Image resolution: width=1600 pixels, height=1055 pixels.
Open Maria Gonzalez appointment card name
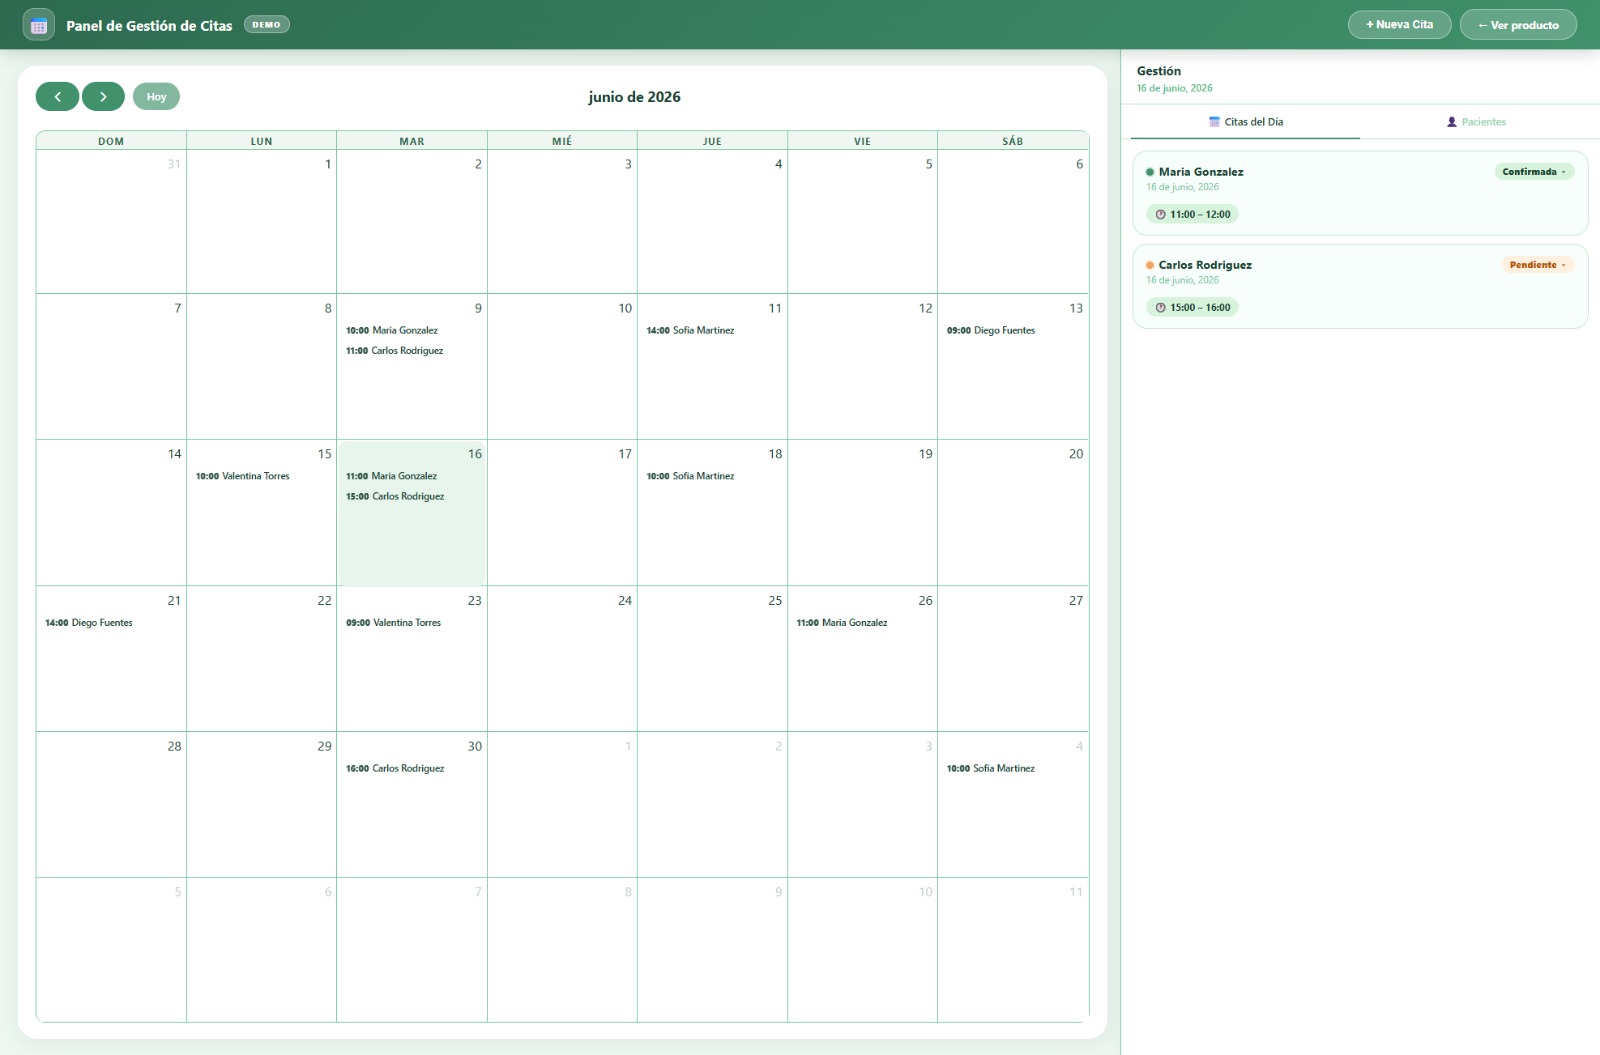(x=1201, y=172)
